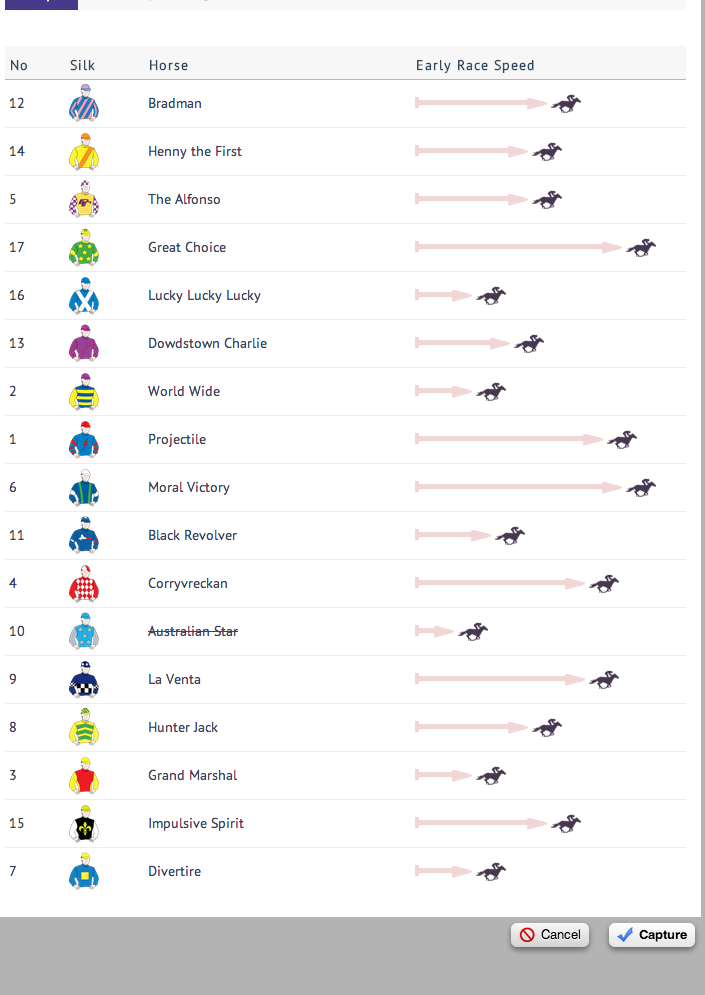The width and height of the screenshot is (705, 995).
Task: Click Moral Victory's running horse marker
Action: coord(641,487)
